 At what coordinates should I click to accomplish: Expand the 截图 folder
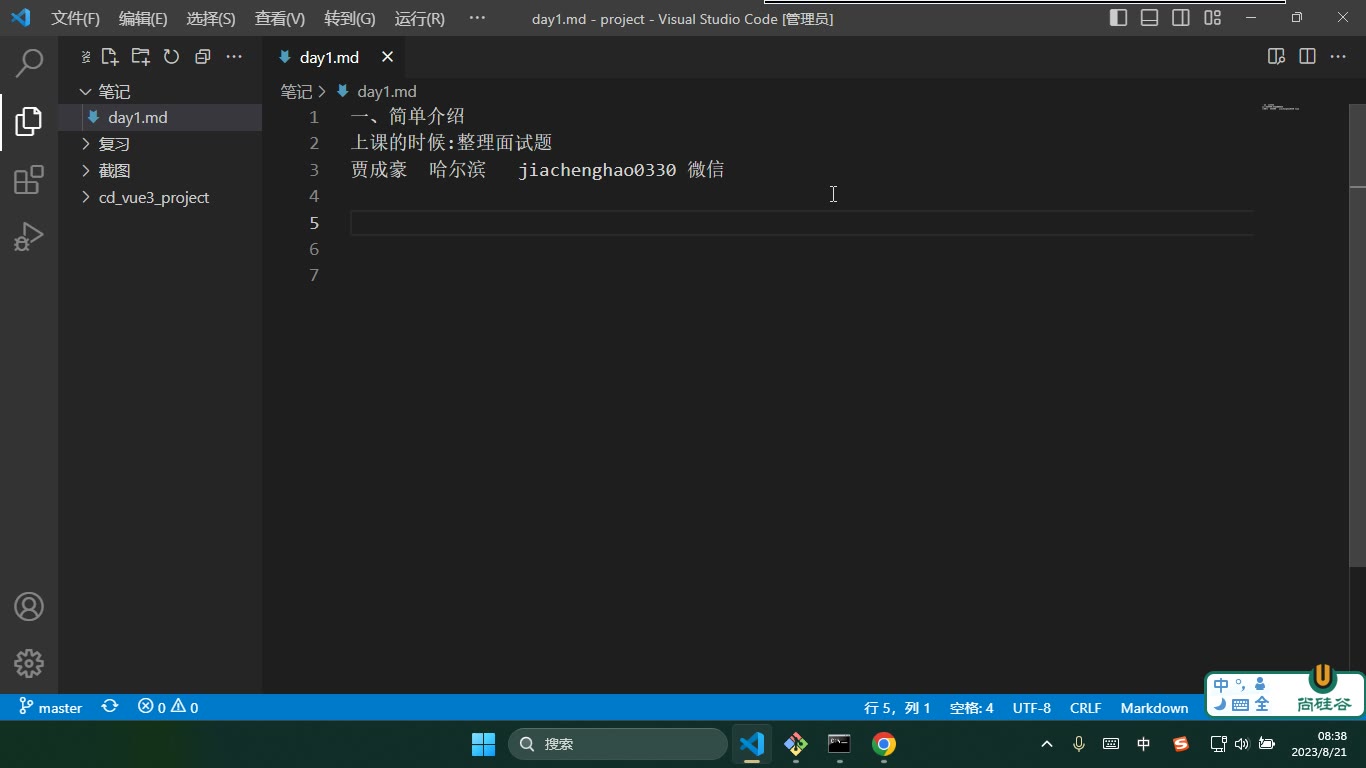click(x=161, y=171)
